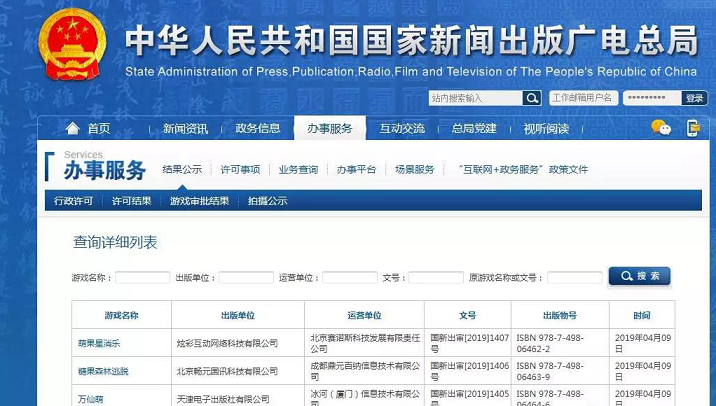Focus the 工作邮箱用户名 field

tap(583, 98)
